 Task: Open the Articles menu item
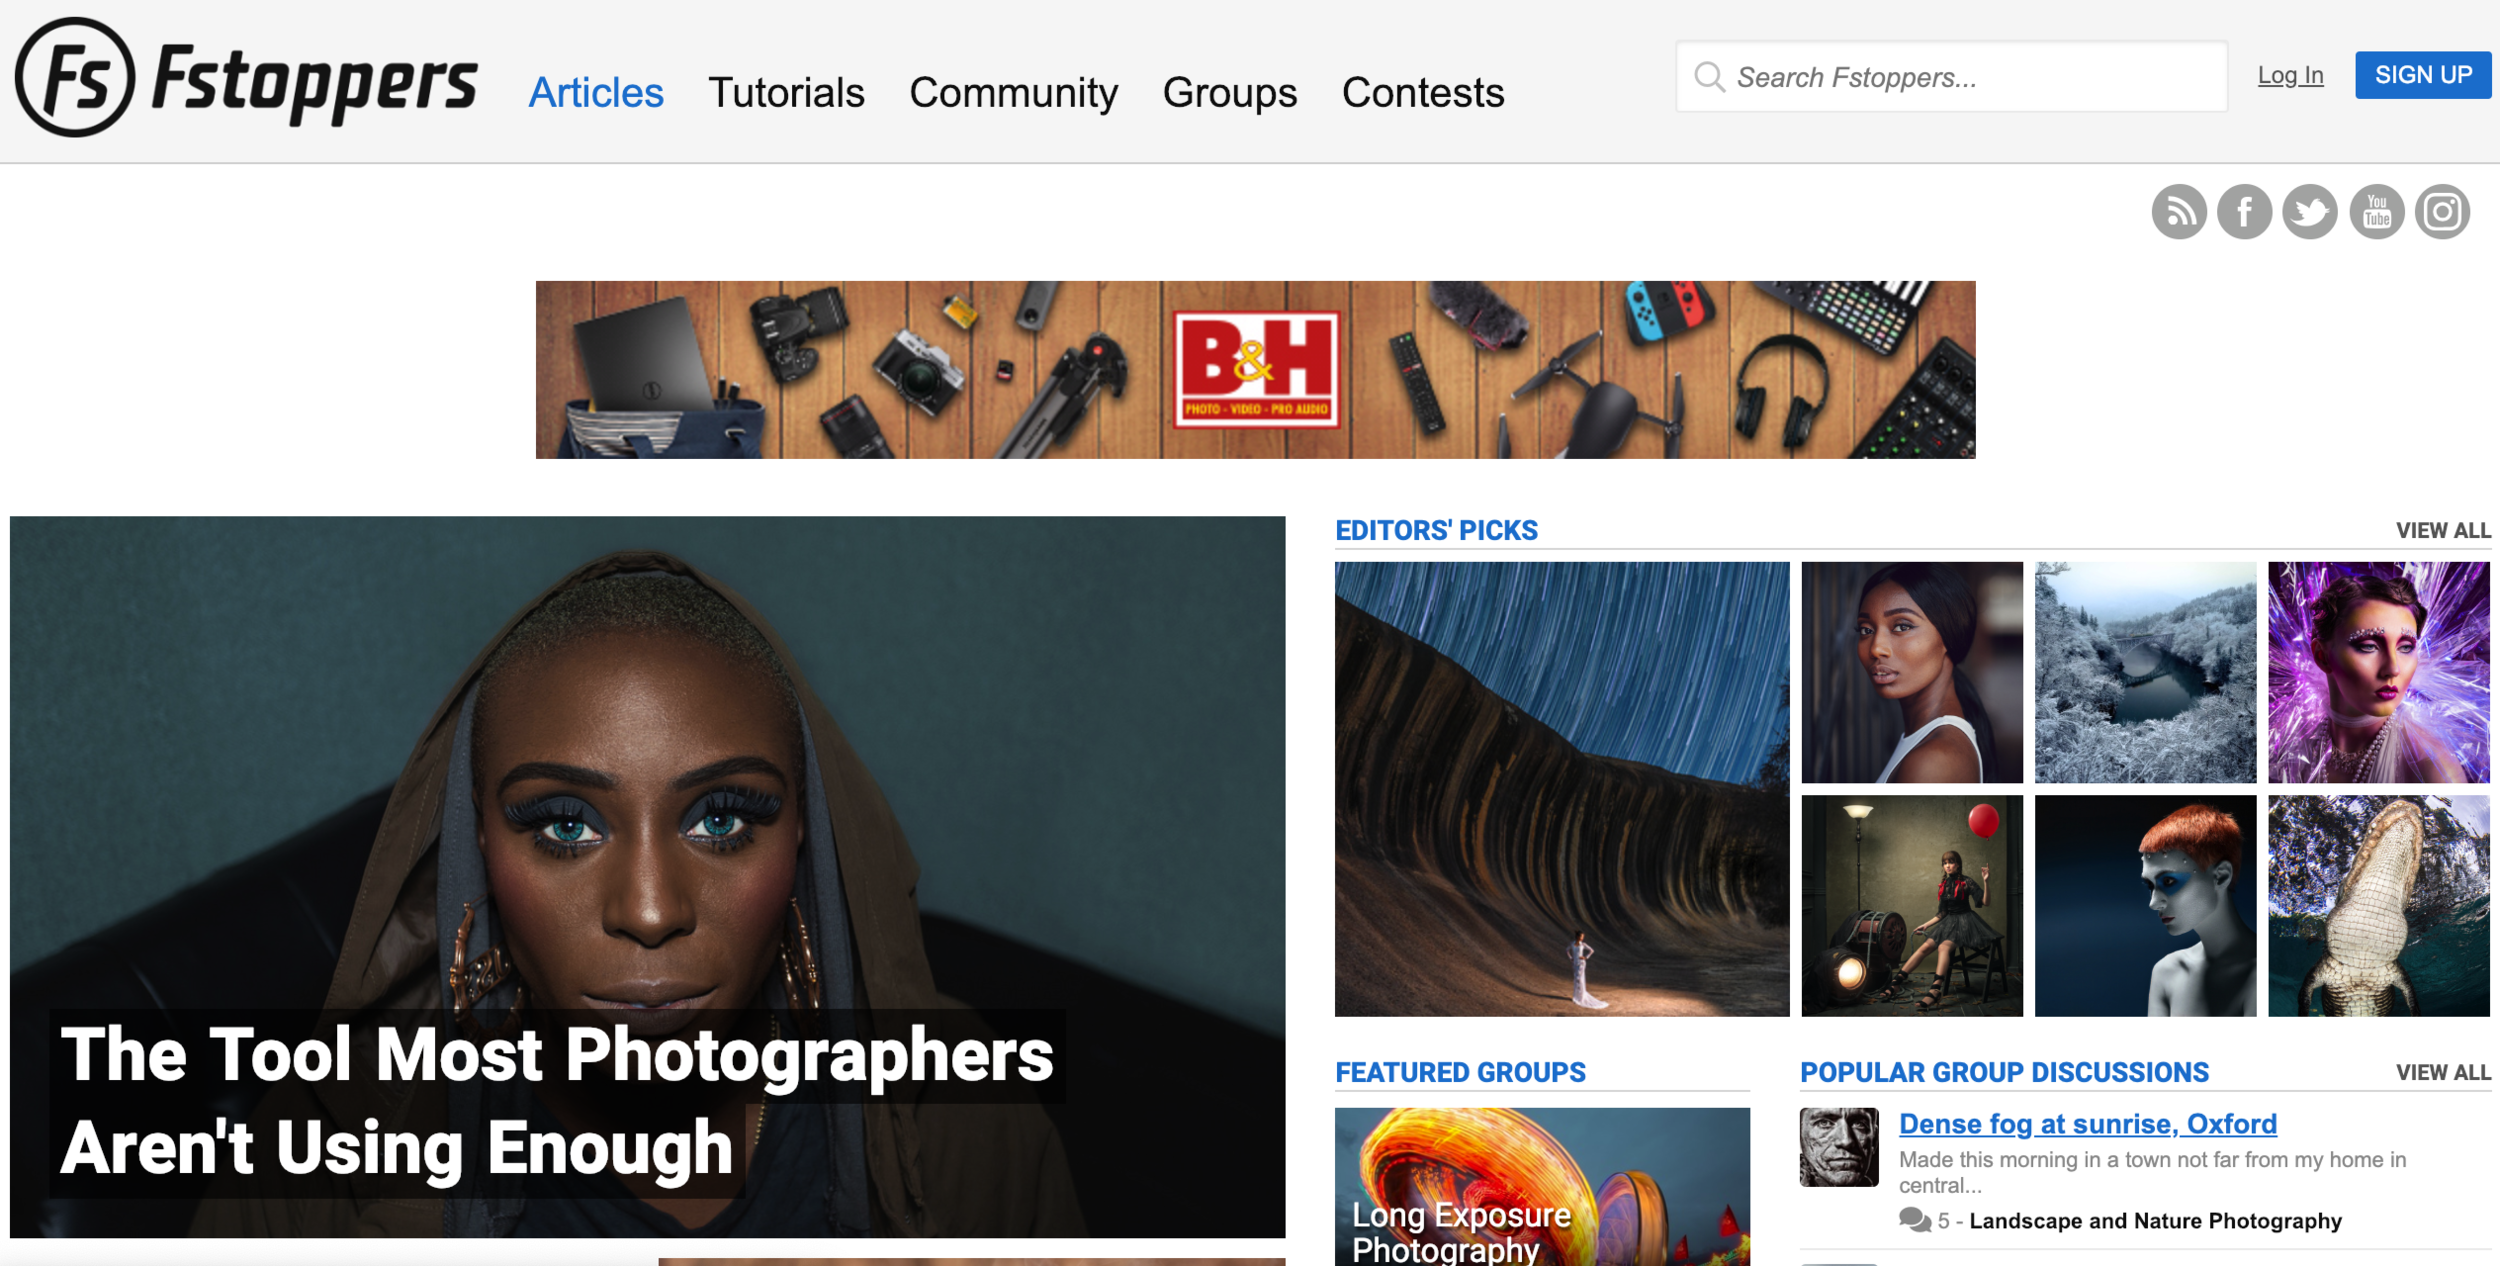596,92
